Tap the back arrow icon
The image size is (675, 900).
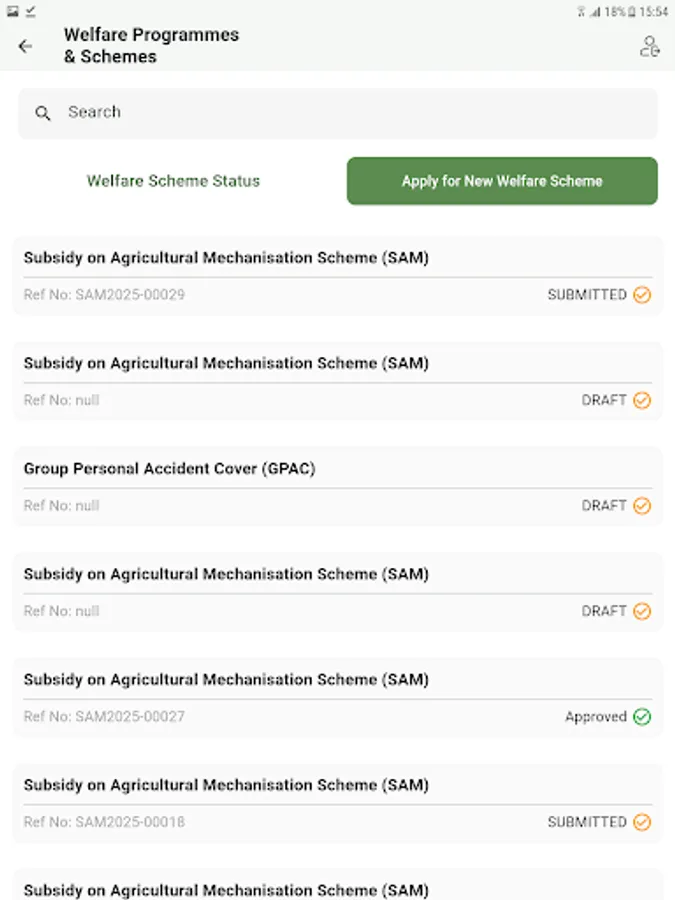(x=26, y=46)
